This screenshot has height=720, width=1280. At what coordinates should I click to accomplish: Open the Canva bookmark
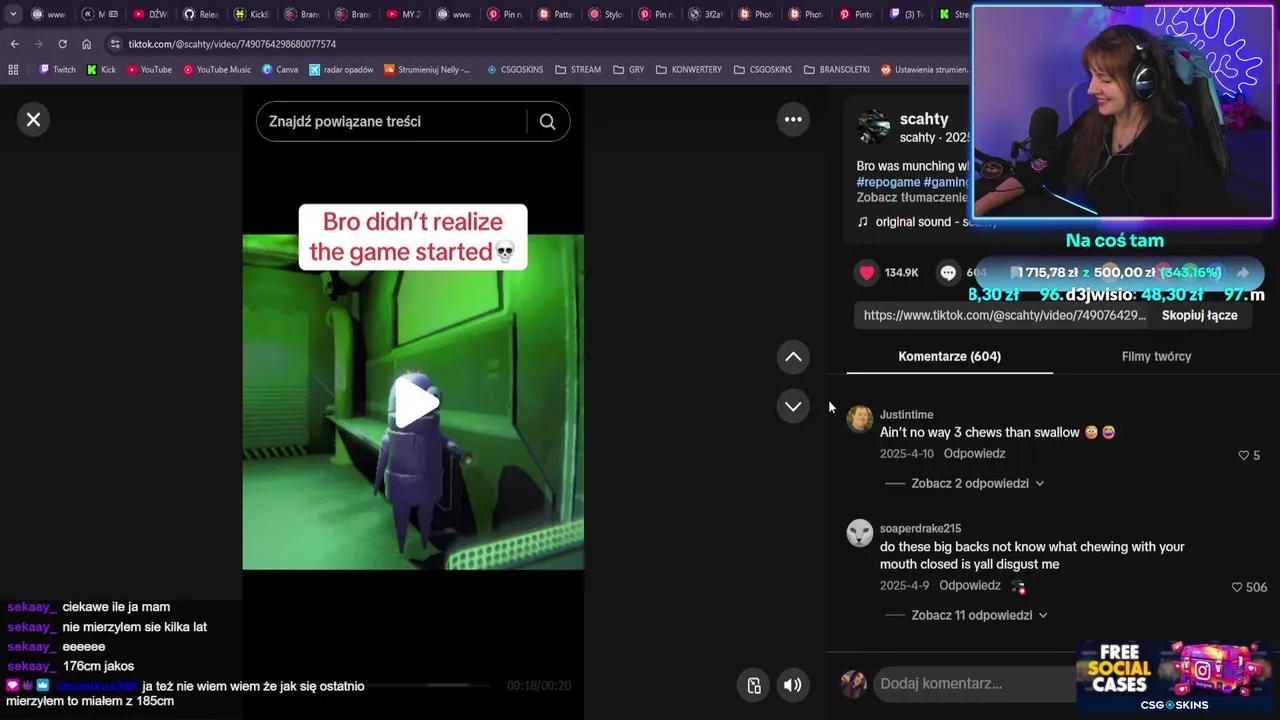coord(280,70)
